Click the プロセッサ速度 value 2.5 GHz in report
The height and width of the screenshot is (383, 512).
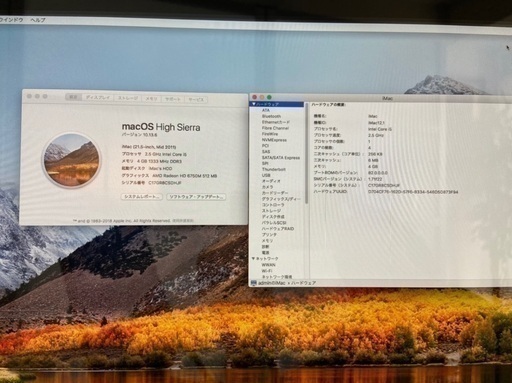[x=376, y=135]
